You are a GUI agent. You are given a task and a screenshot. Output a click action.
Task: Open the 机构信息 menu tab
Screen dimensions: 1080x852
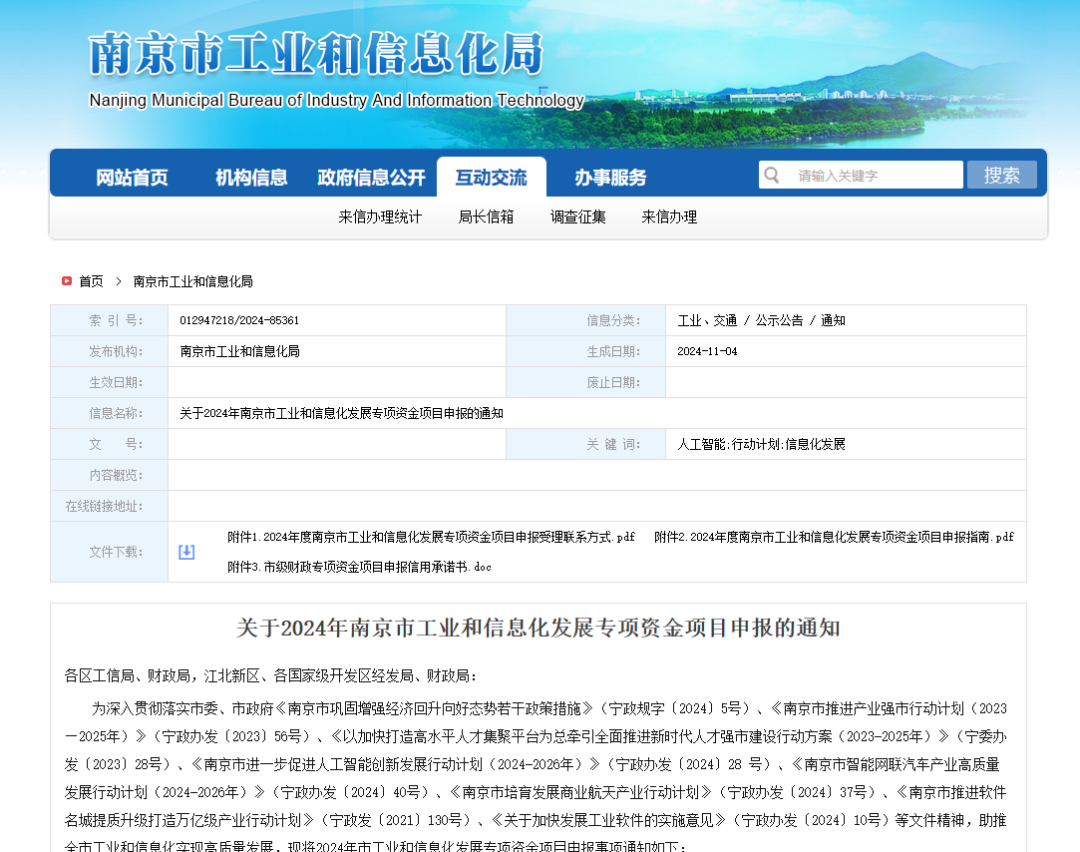[251, 177]
